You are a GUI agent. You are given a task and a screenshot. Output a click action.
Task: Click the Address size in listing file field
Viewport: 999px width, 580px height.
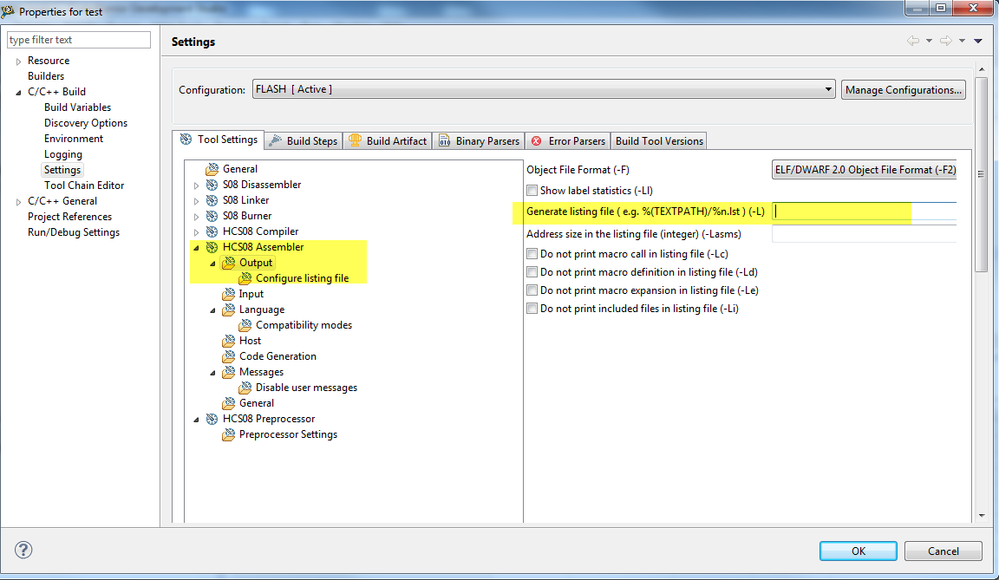(x=864, y=234)
